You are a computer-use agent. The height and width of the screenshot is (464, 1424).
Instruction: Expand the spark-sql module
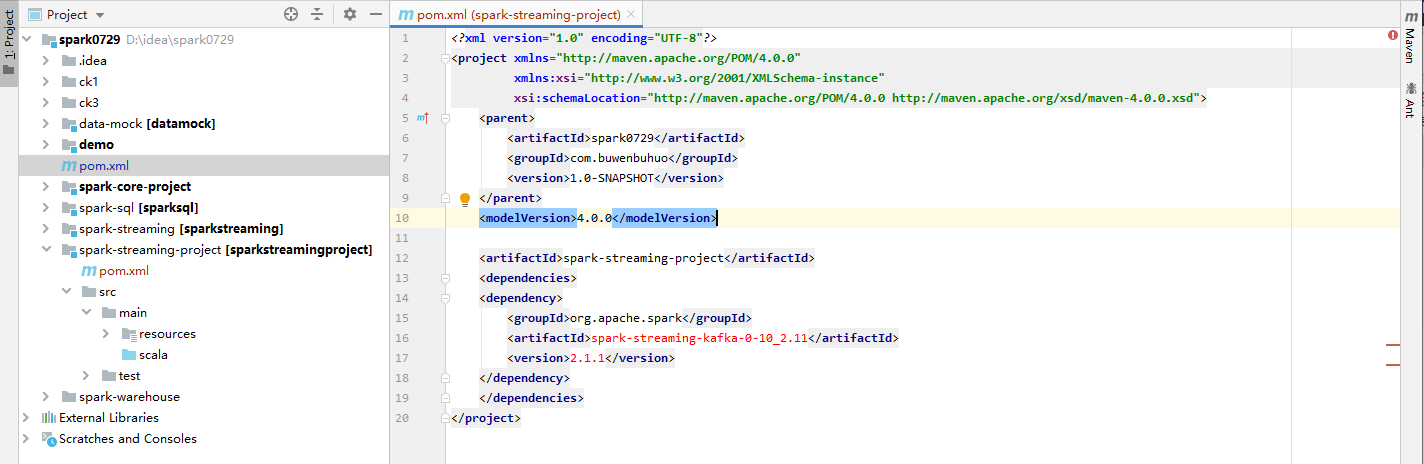pyautogui.click(x=46, y=207)
